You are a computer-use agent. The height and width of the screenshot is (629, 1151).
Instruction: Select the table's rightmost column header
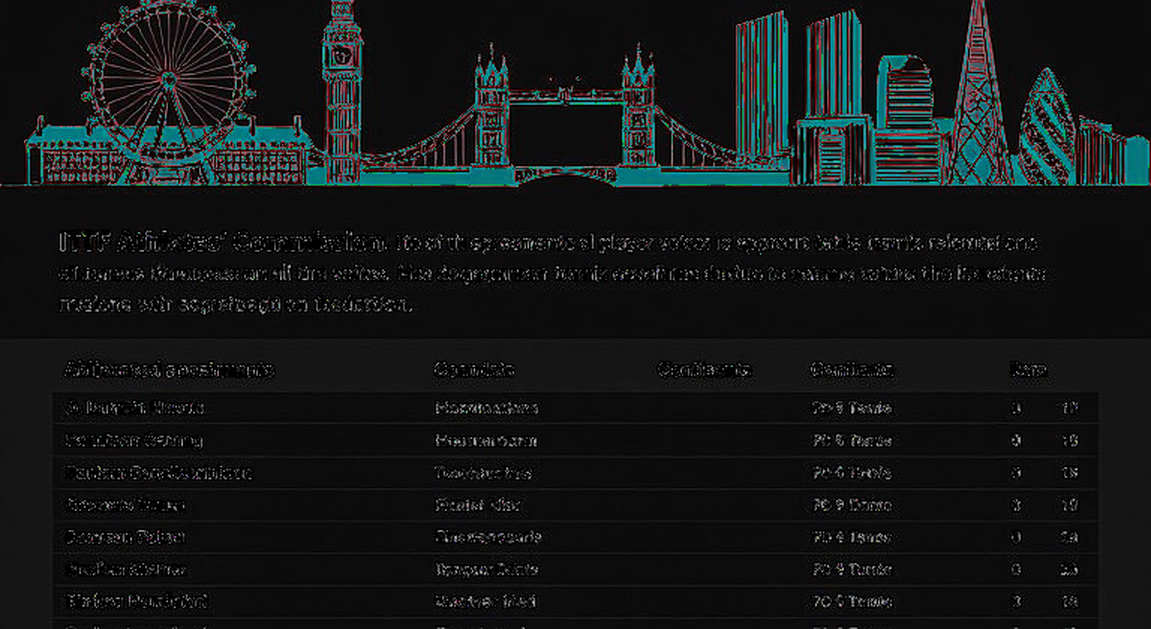pos(1028,369)
